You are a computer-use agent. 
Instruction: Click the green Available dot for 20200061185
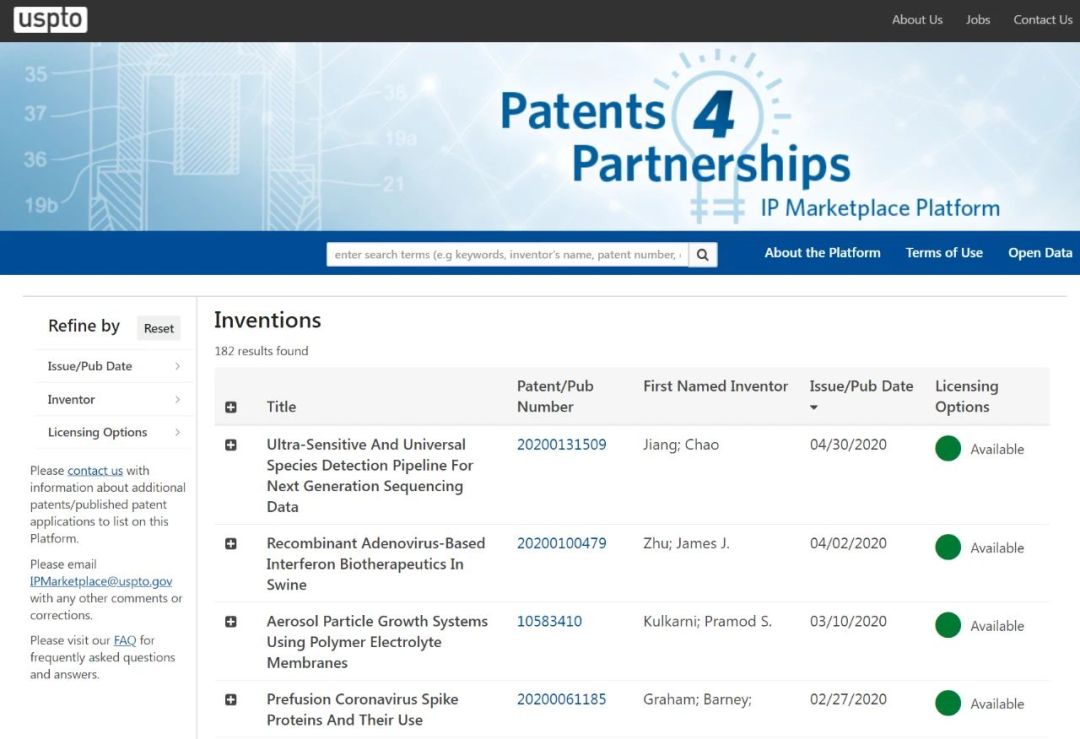(x=948, y=703)
